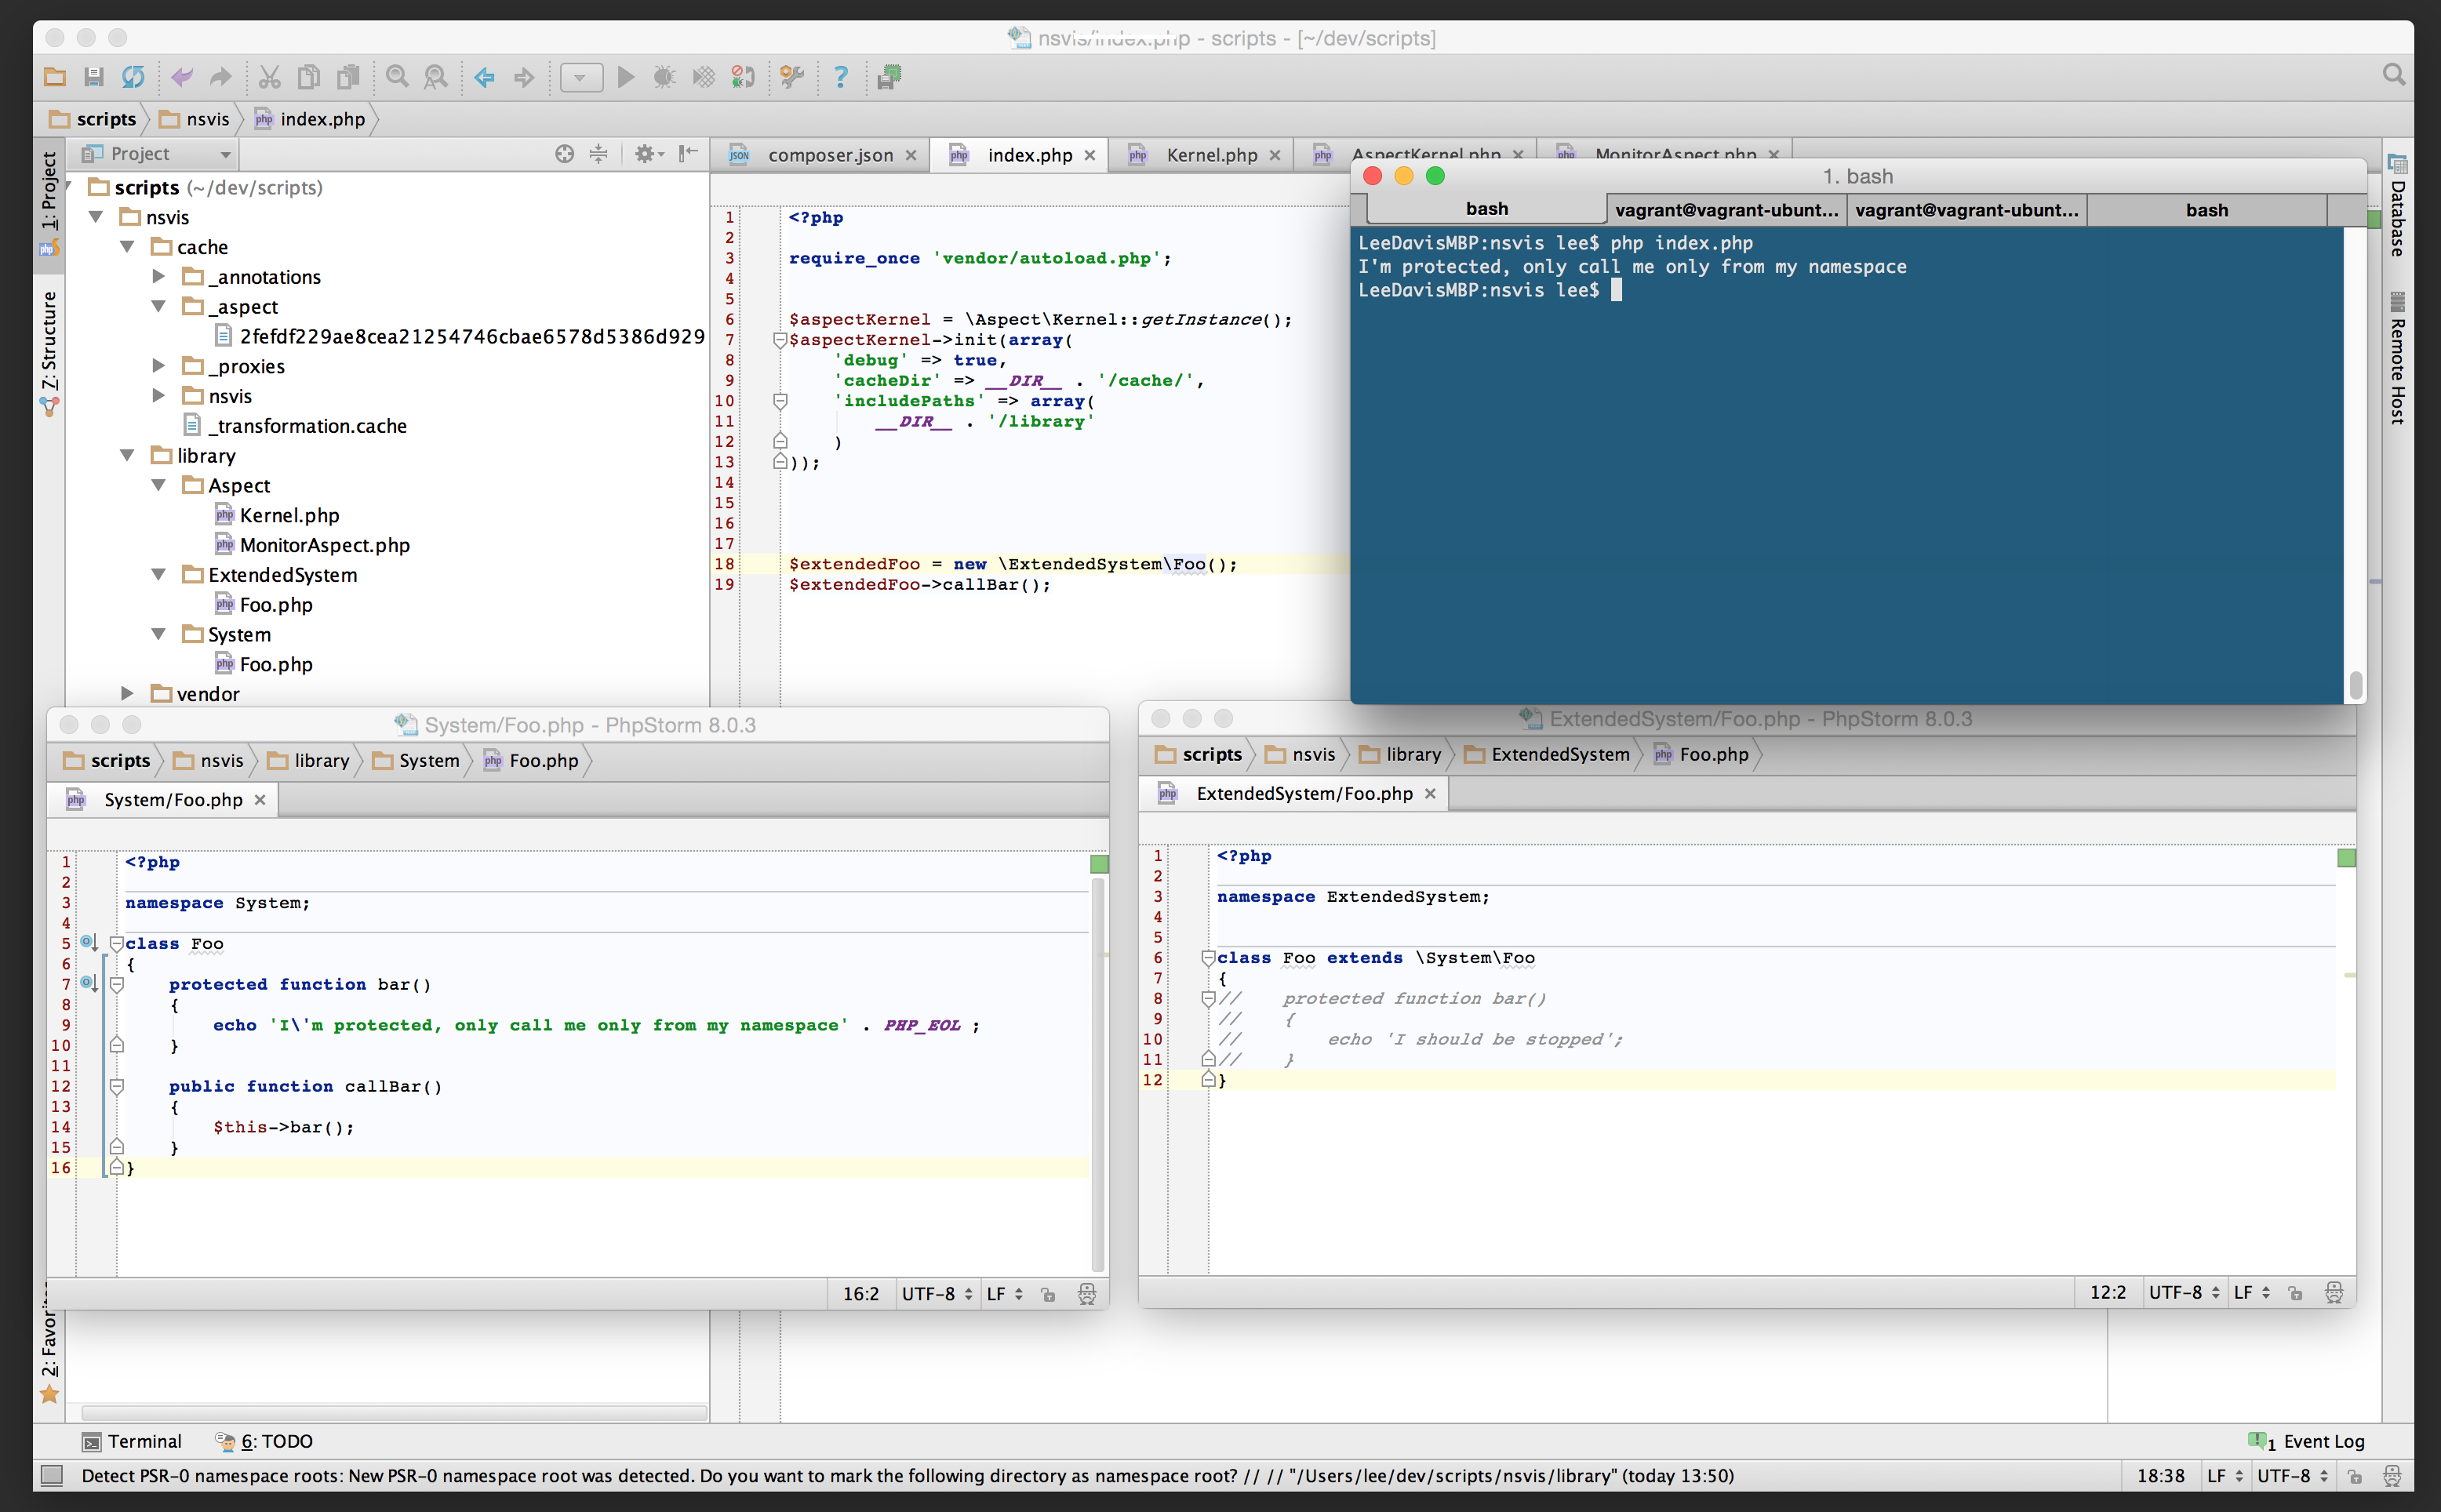Open Settings via the wrench icon

(792, 77)
